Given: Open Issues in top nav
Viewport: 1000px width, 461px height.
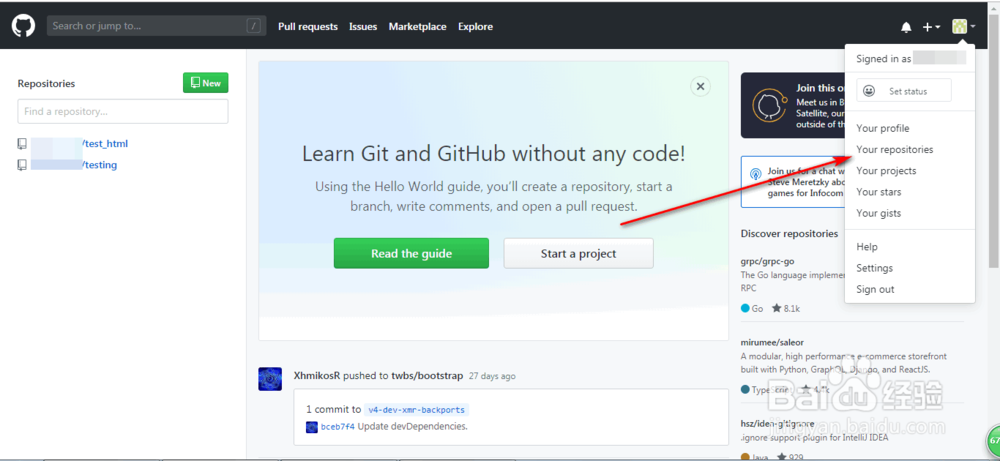Looking at the screenshot, I should pyautogui.click(x=363, y=27).
